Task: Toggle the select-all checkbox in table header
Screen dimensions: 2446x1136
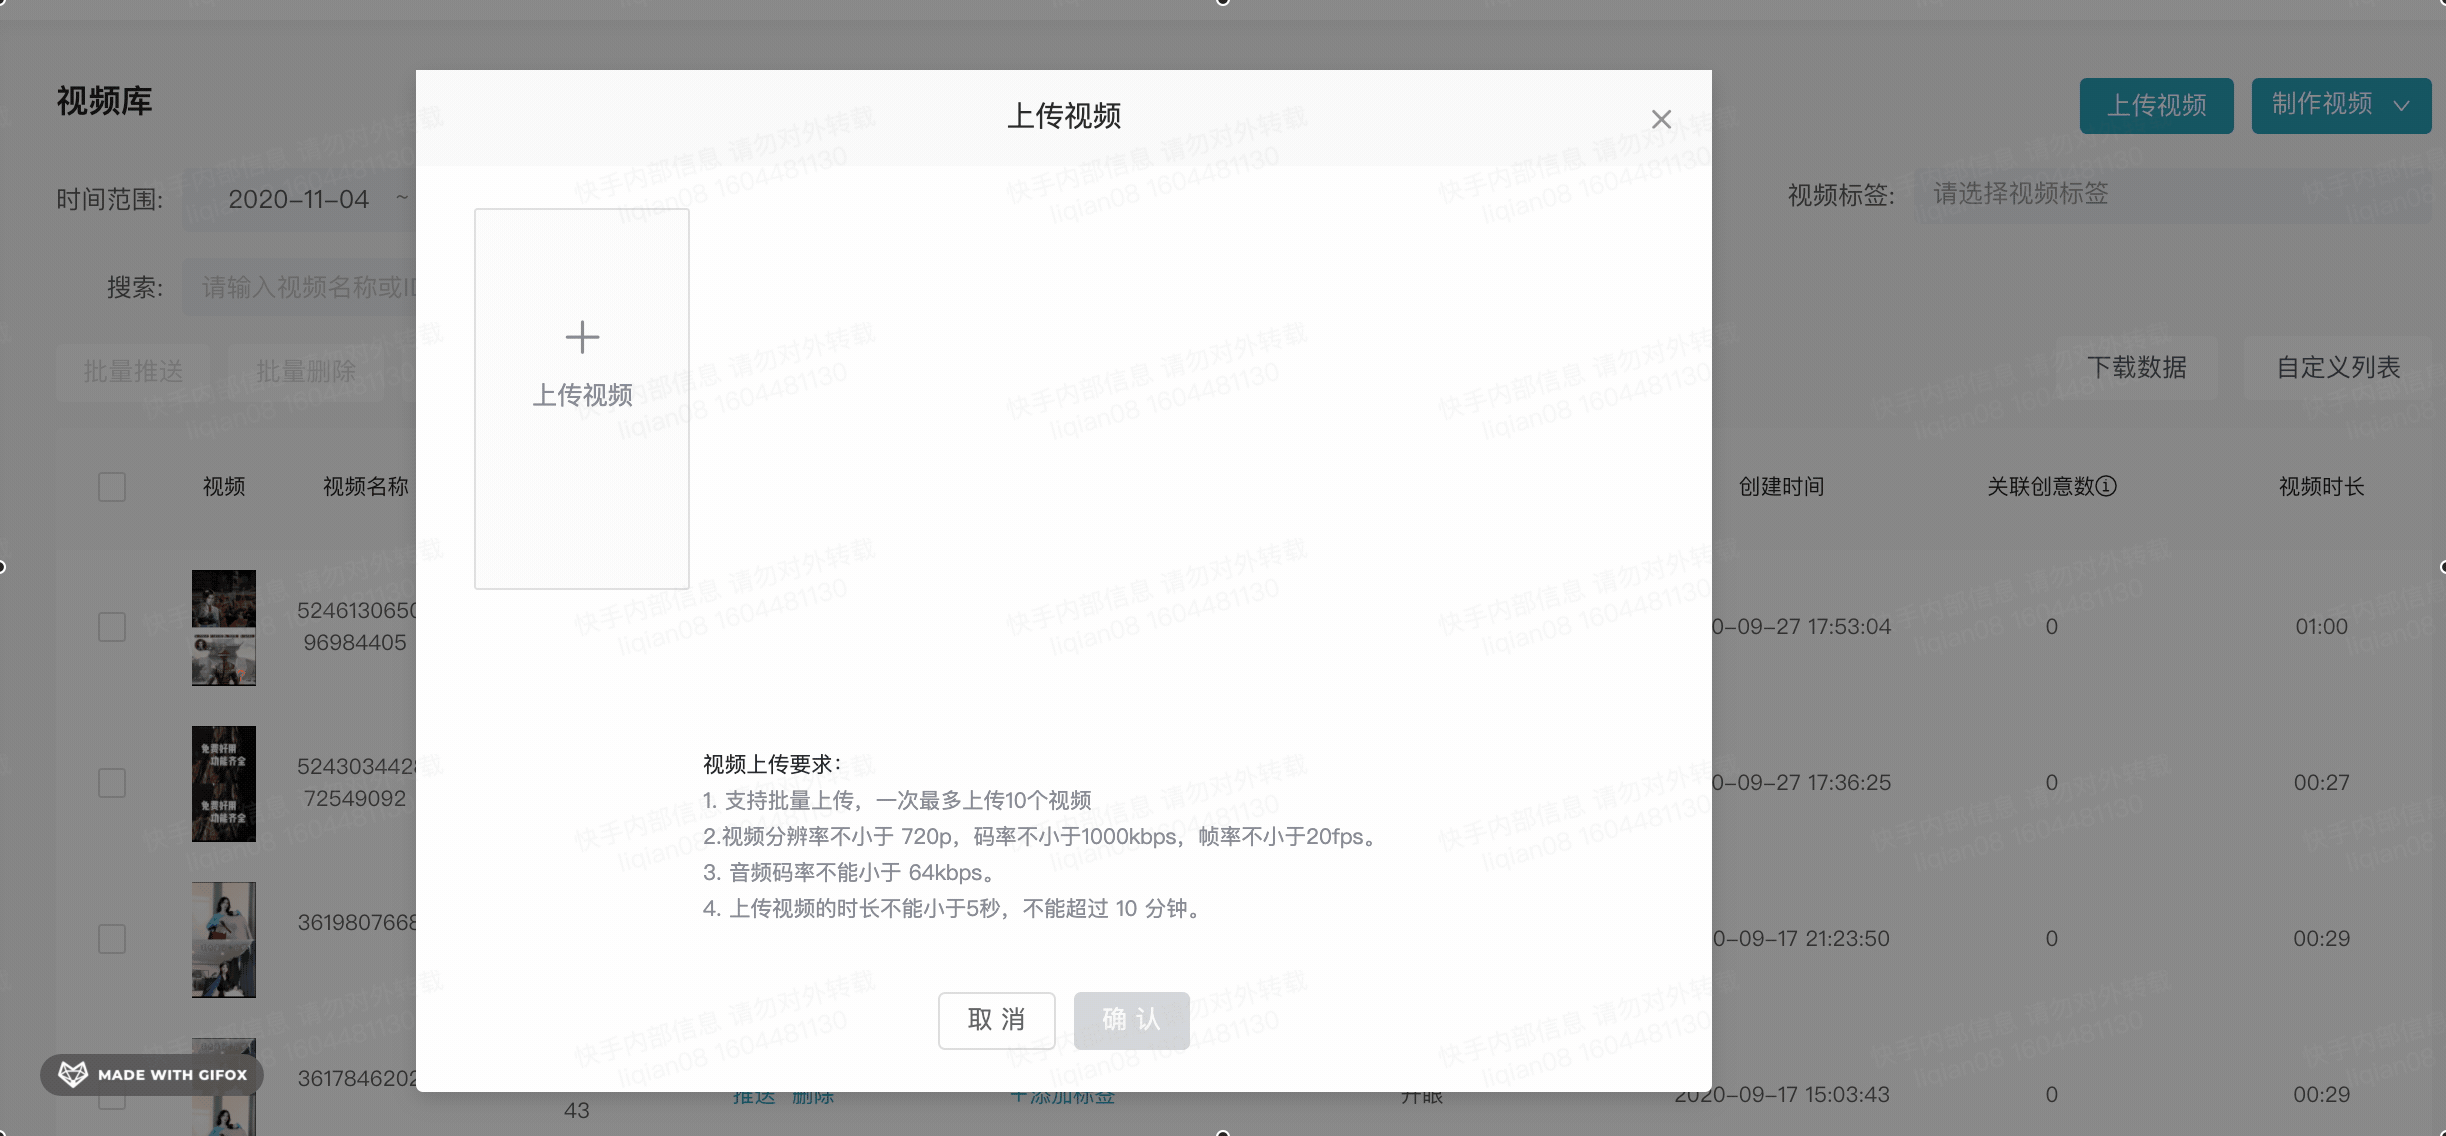Action: (x=112, y=487)
